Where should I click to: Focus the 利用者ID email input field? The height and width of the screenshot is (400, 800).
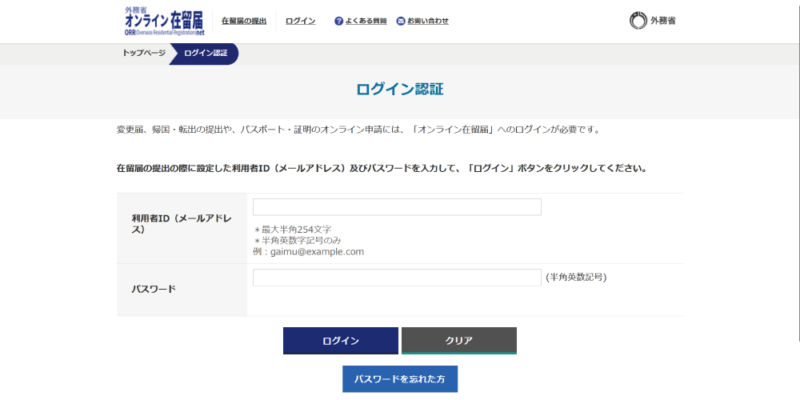[x=397, y=207]
